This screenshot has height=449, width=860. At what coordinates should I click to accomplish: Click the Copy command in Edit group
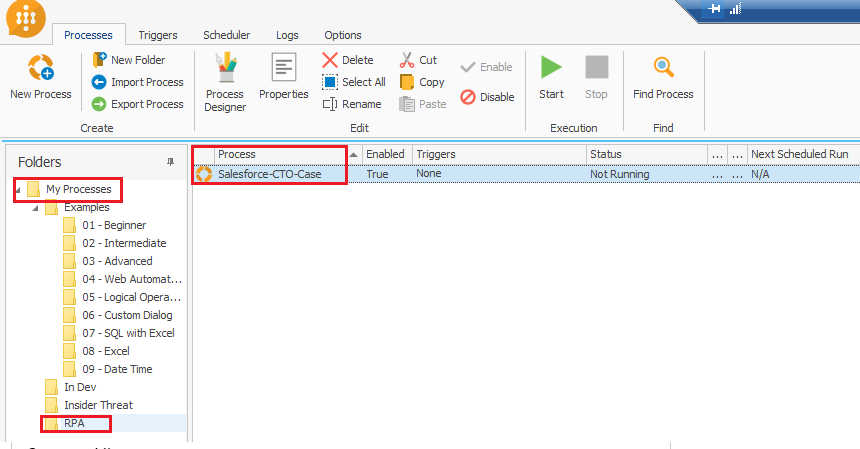click(x=422, y=82)
